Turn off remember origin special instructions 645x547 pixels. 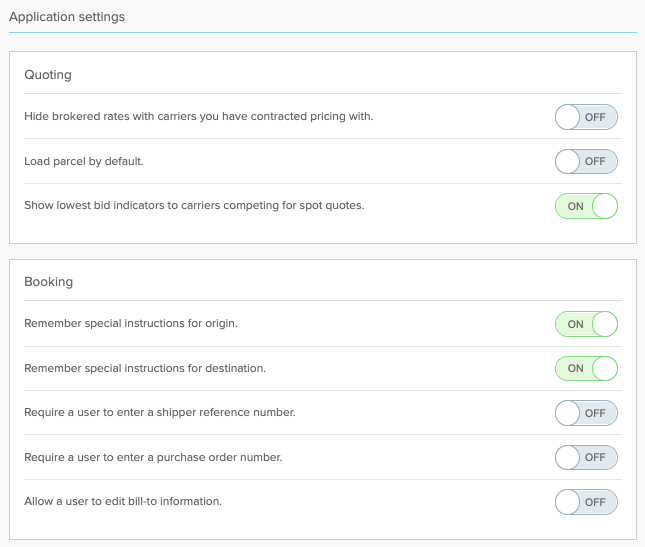(x=586, y=324)
